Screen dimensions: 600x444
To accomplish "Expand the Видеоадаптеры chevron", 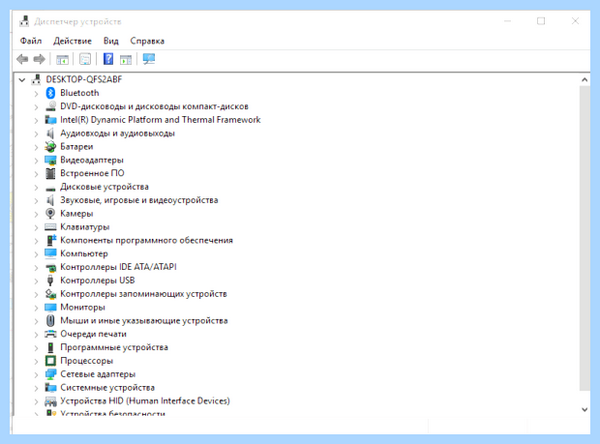I will click(36, 160).
